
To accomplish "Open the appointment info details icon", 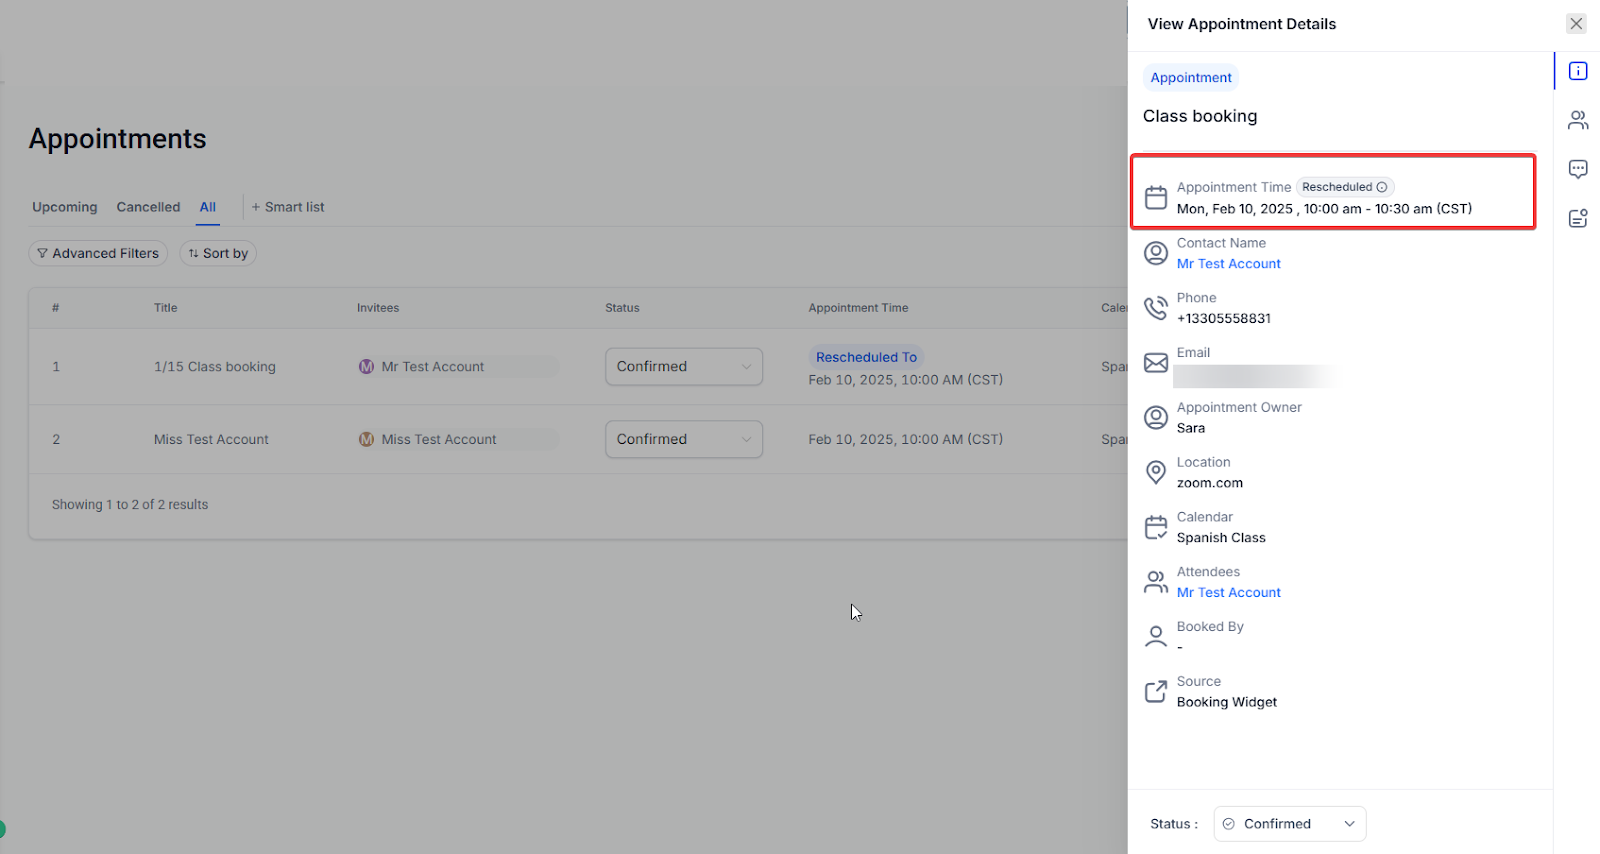I will [1578, 71].
